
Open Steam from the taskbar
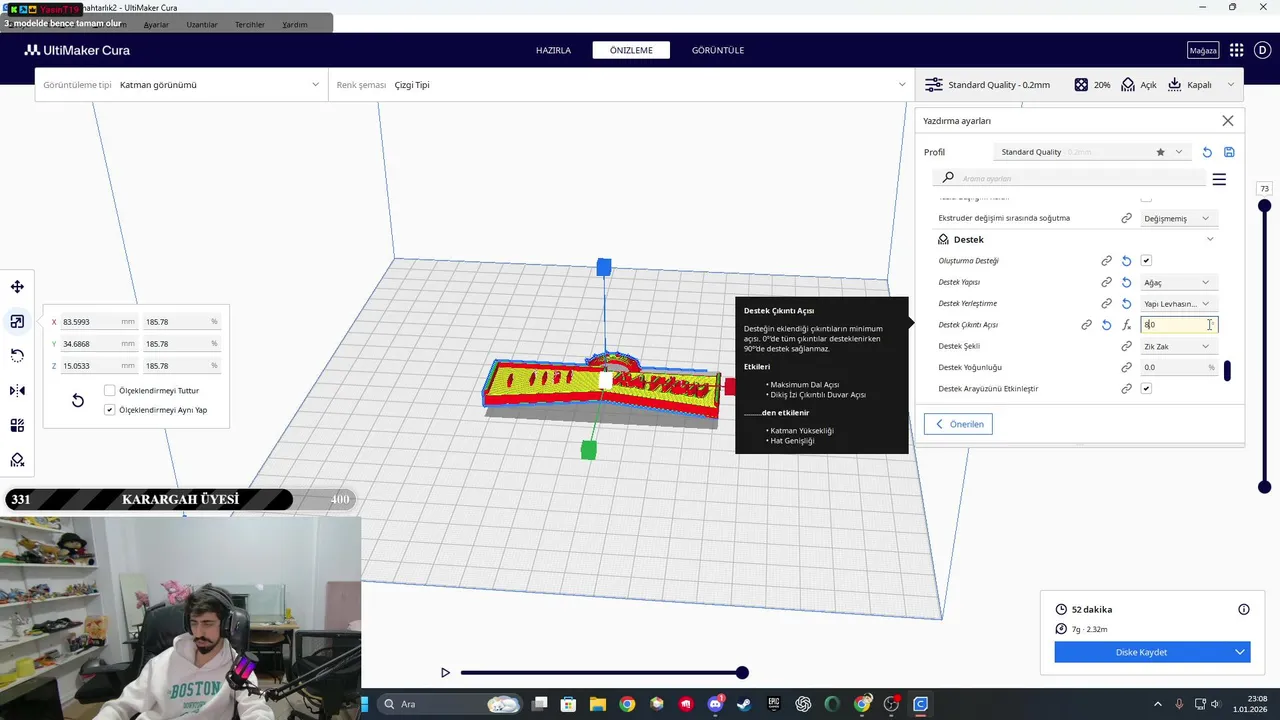[743, 704]
